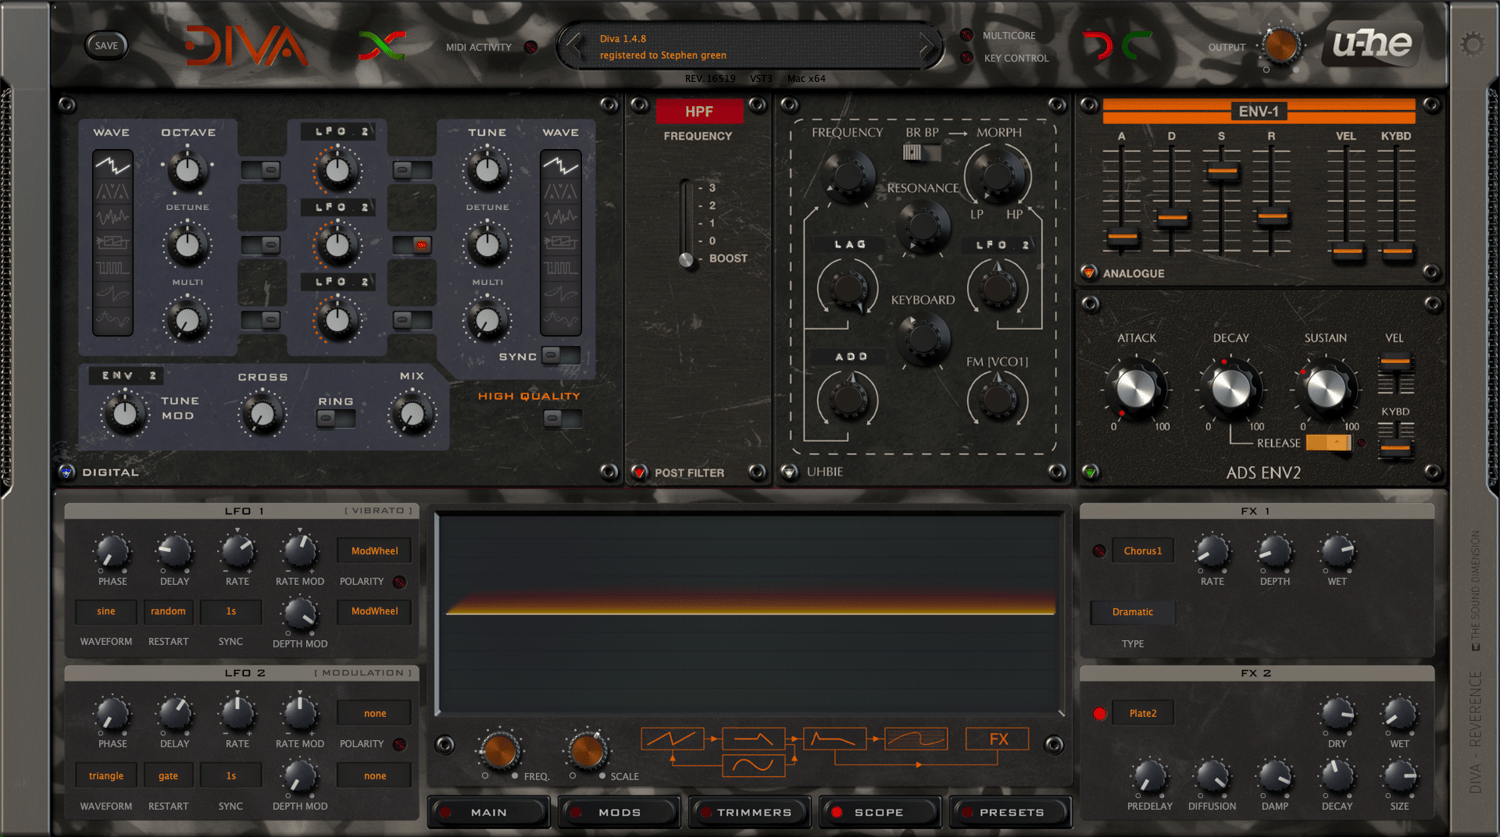Adjust the OUTPUT knob
Image resolution: width=1500 pixels, height=837 pixels.
(x=1280, y=46)
